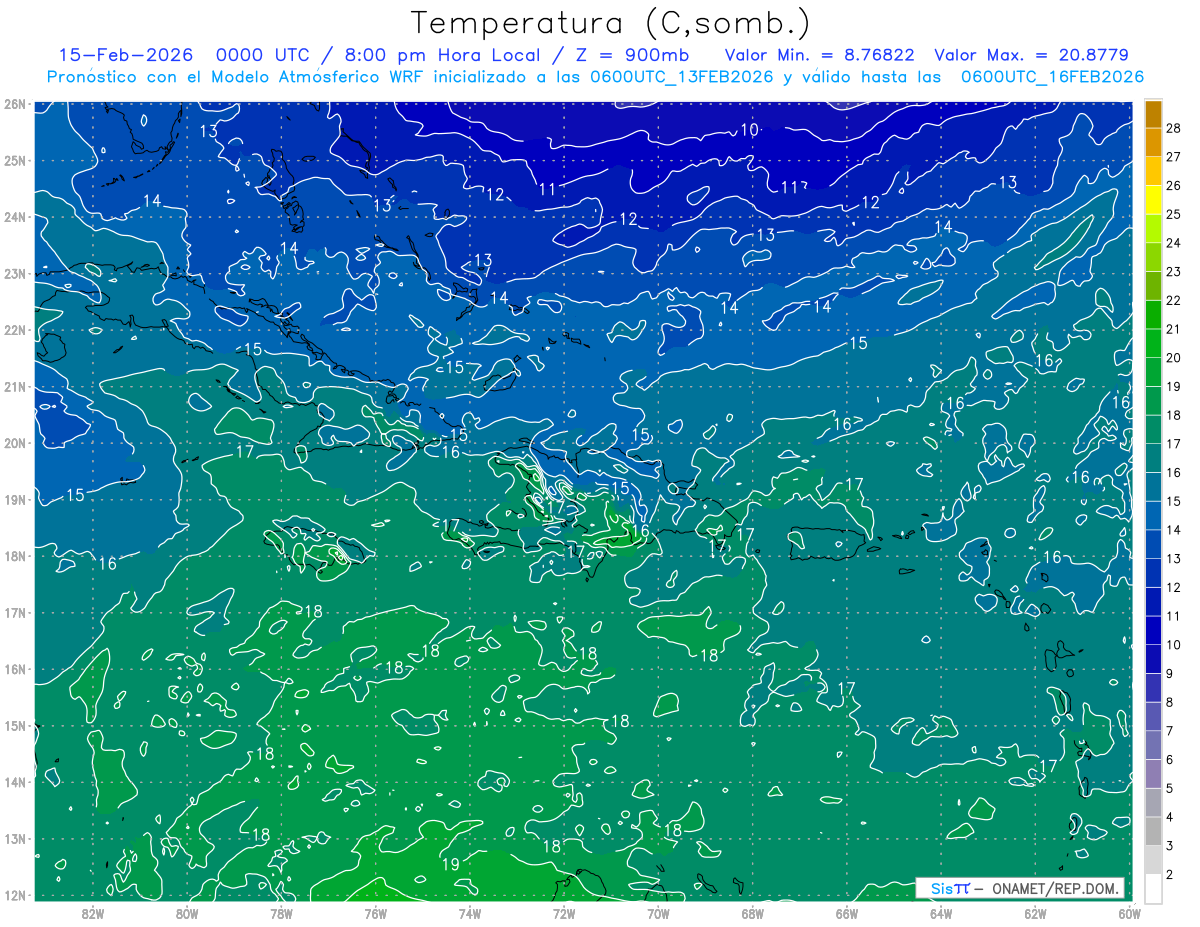The image size is (1200, 927).
Task: Click the "68W" longitude axis label
Action: pyautogui.click(x=752, y=912)
